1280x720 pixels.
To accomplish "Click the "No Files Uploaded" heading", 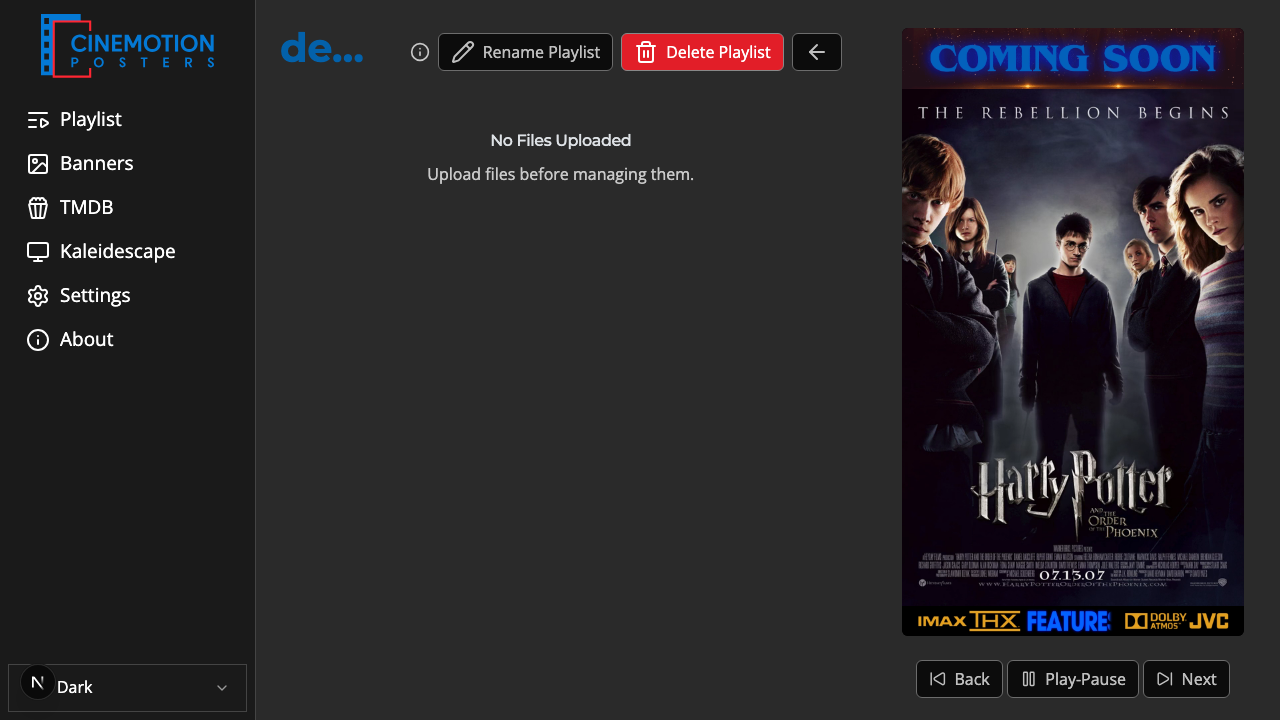I will tap(560, 141).
